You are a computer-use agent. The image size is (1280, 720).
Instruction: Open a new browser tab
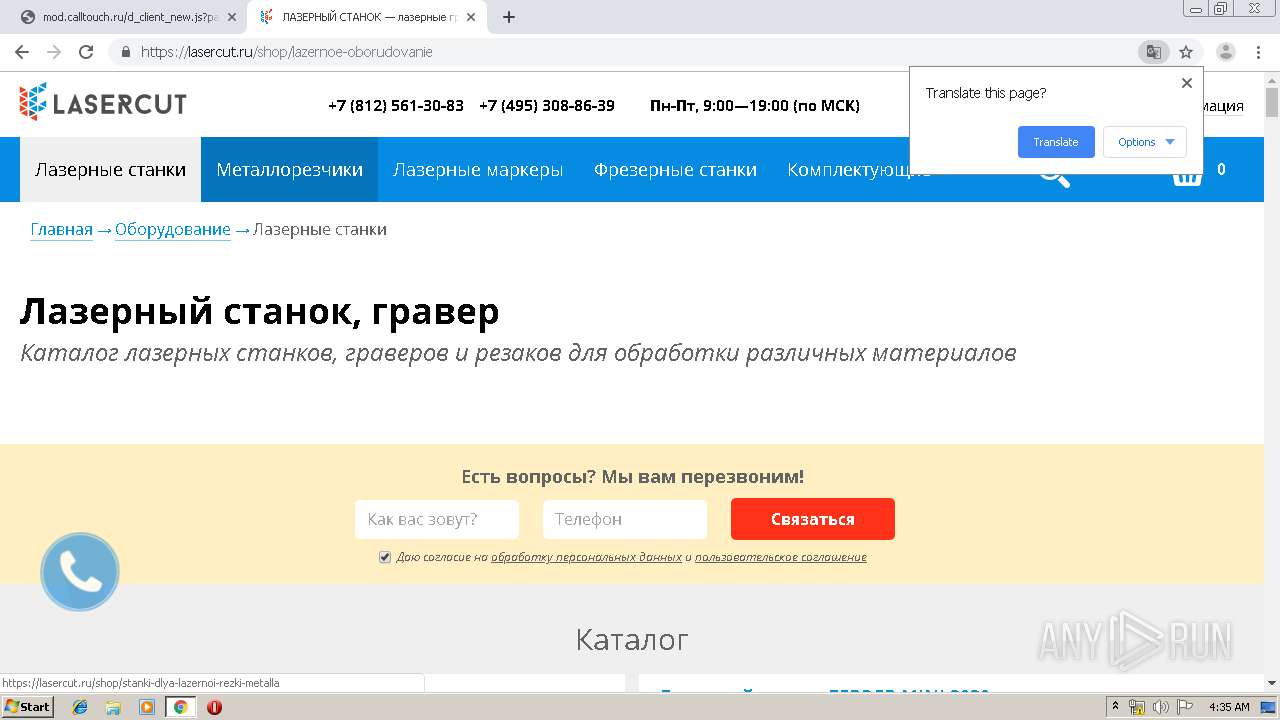click(508, 17)
